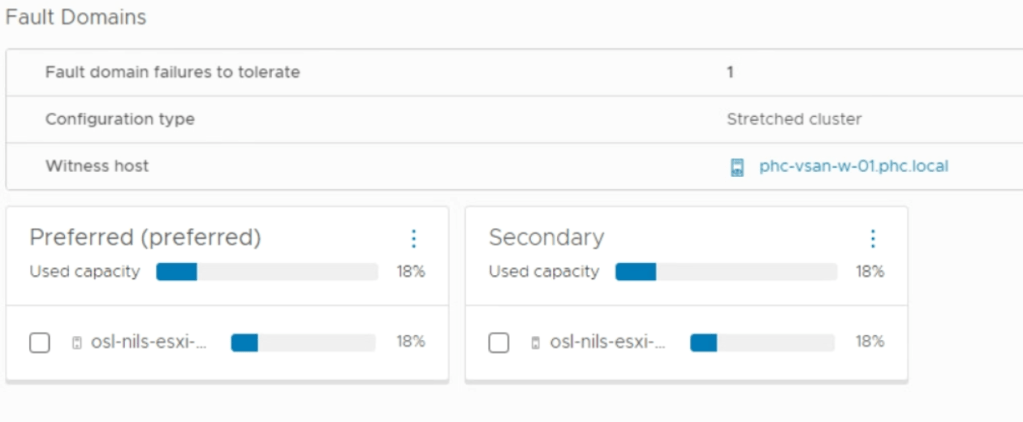Open Secondary fault domain actions menu

click(873, 238)
